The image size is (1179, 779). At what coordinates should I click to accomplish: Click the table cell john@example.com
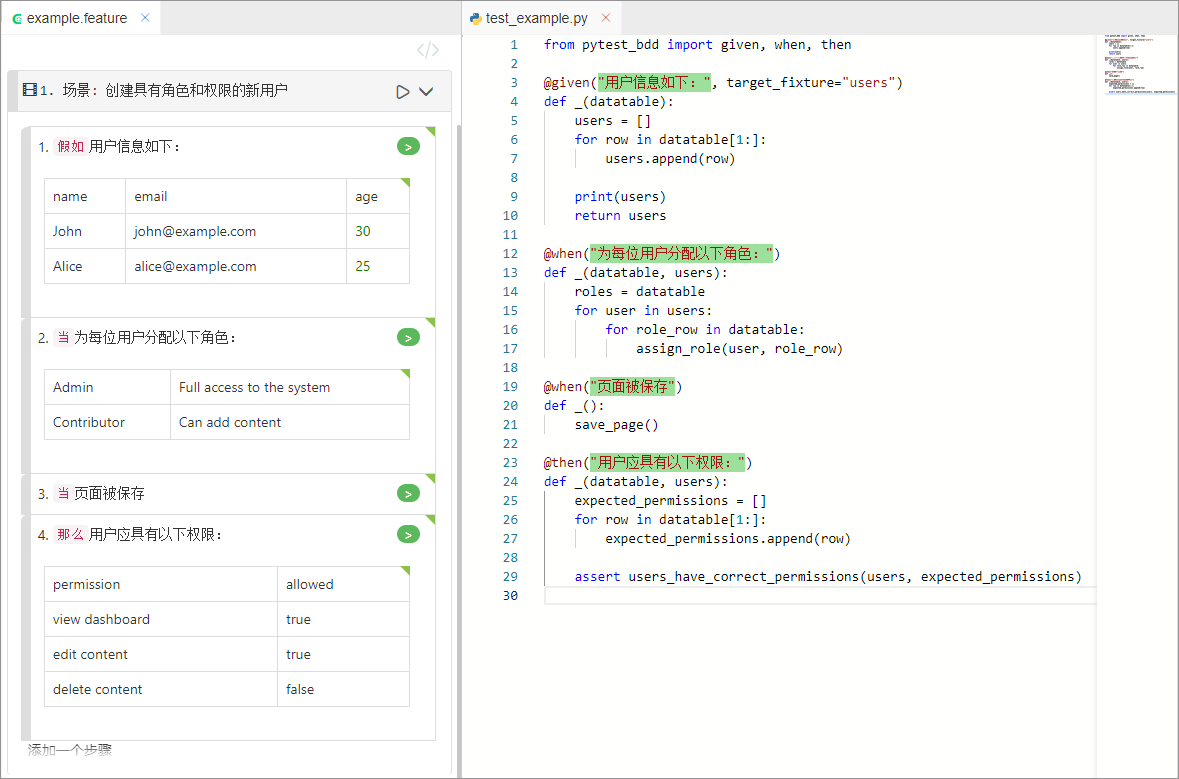[x=195, y=231]
